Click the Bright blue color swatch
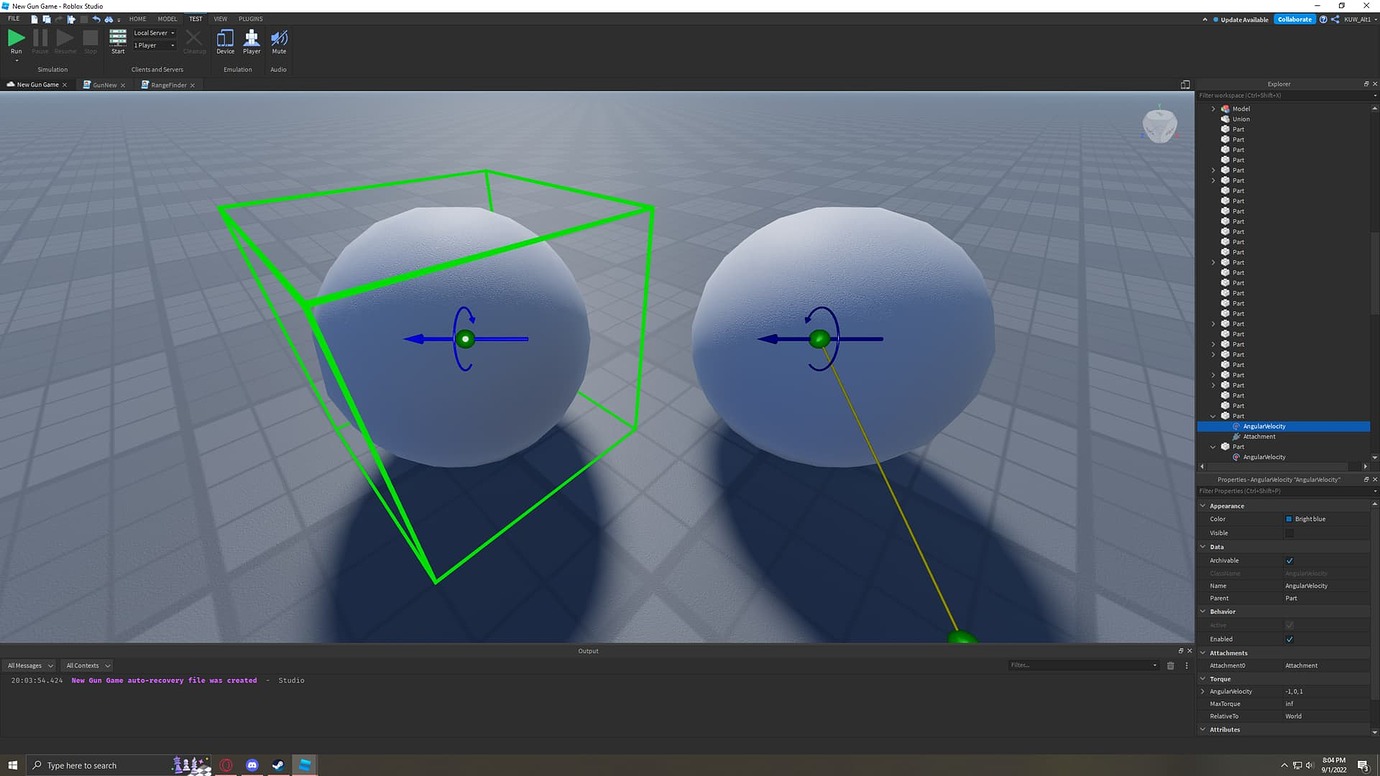Image resolution: width=1380 pixels, height=776 pixels. pyautogui.click(x=1289, y=518)
